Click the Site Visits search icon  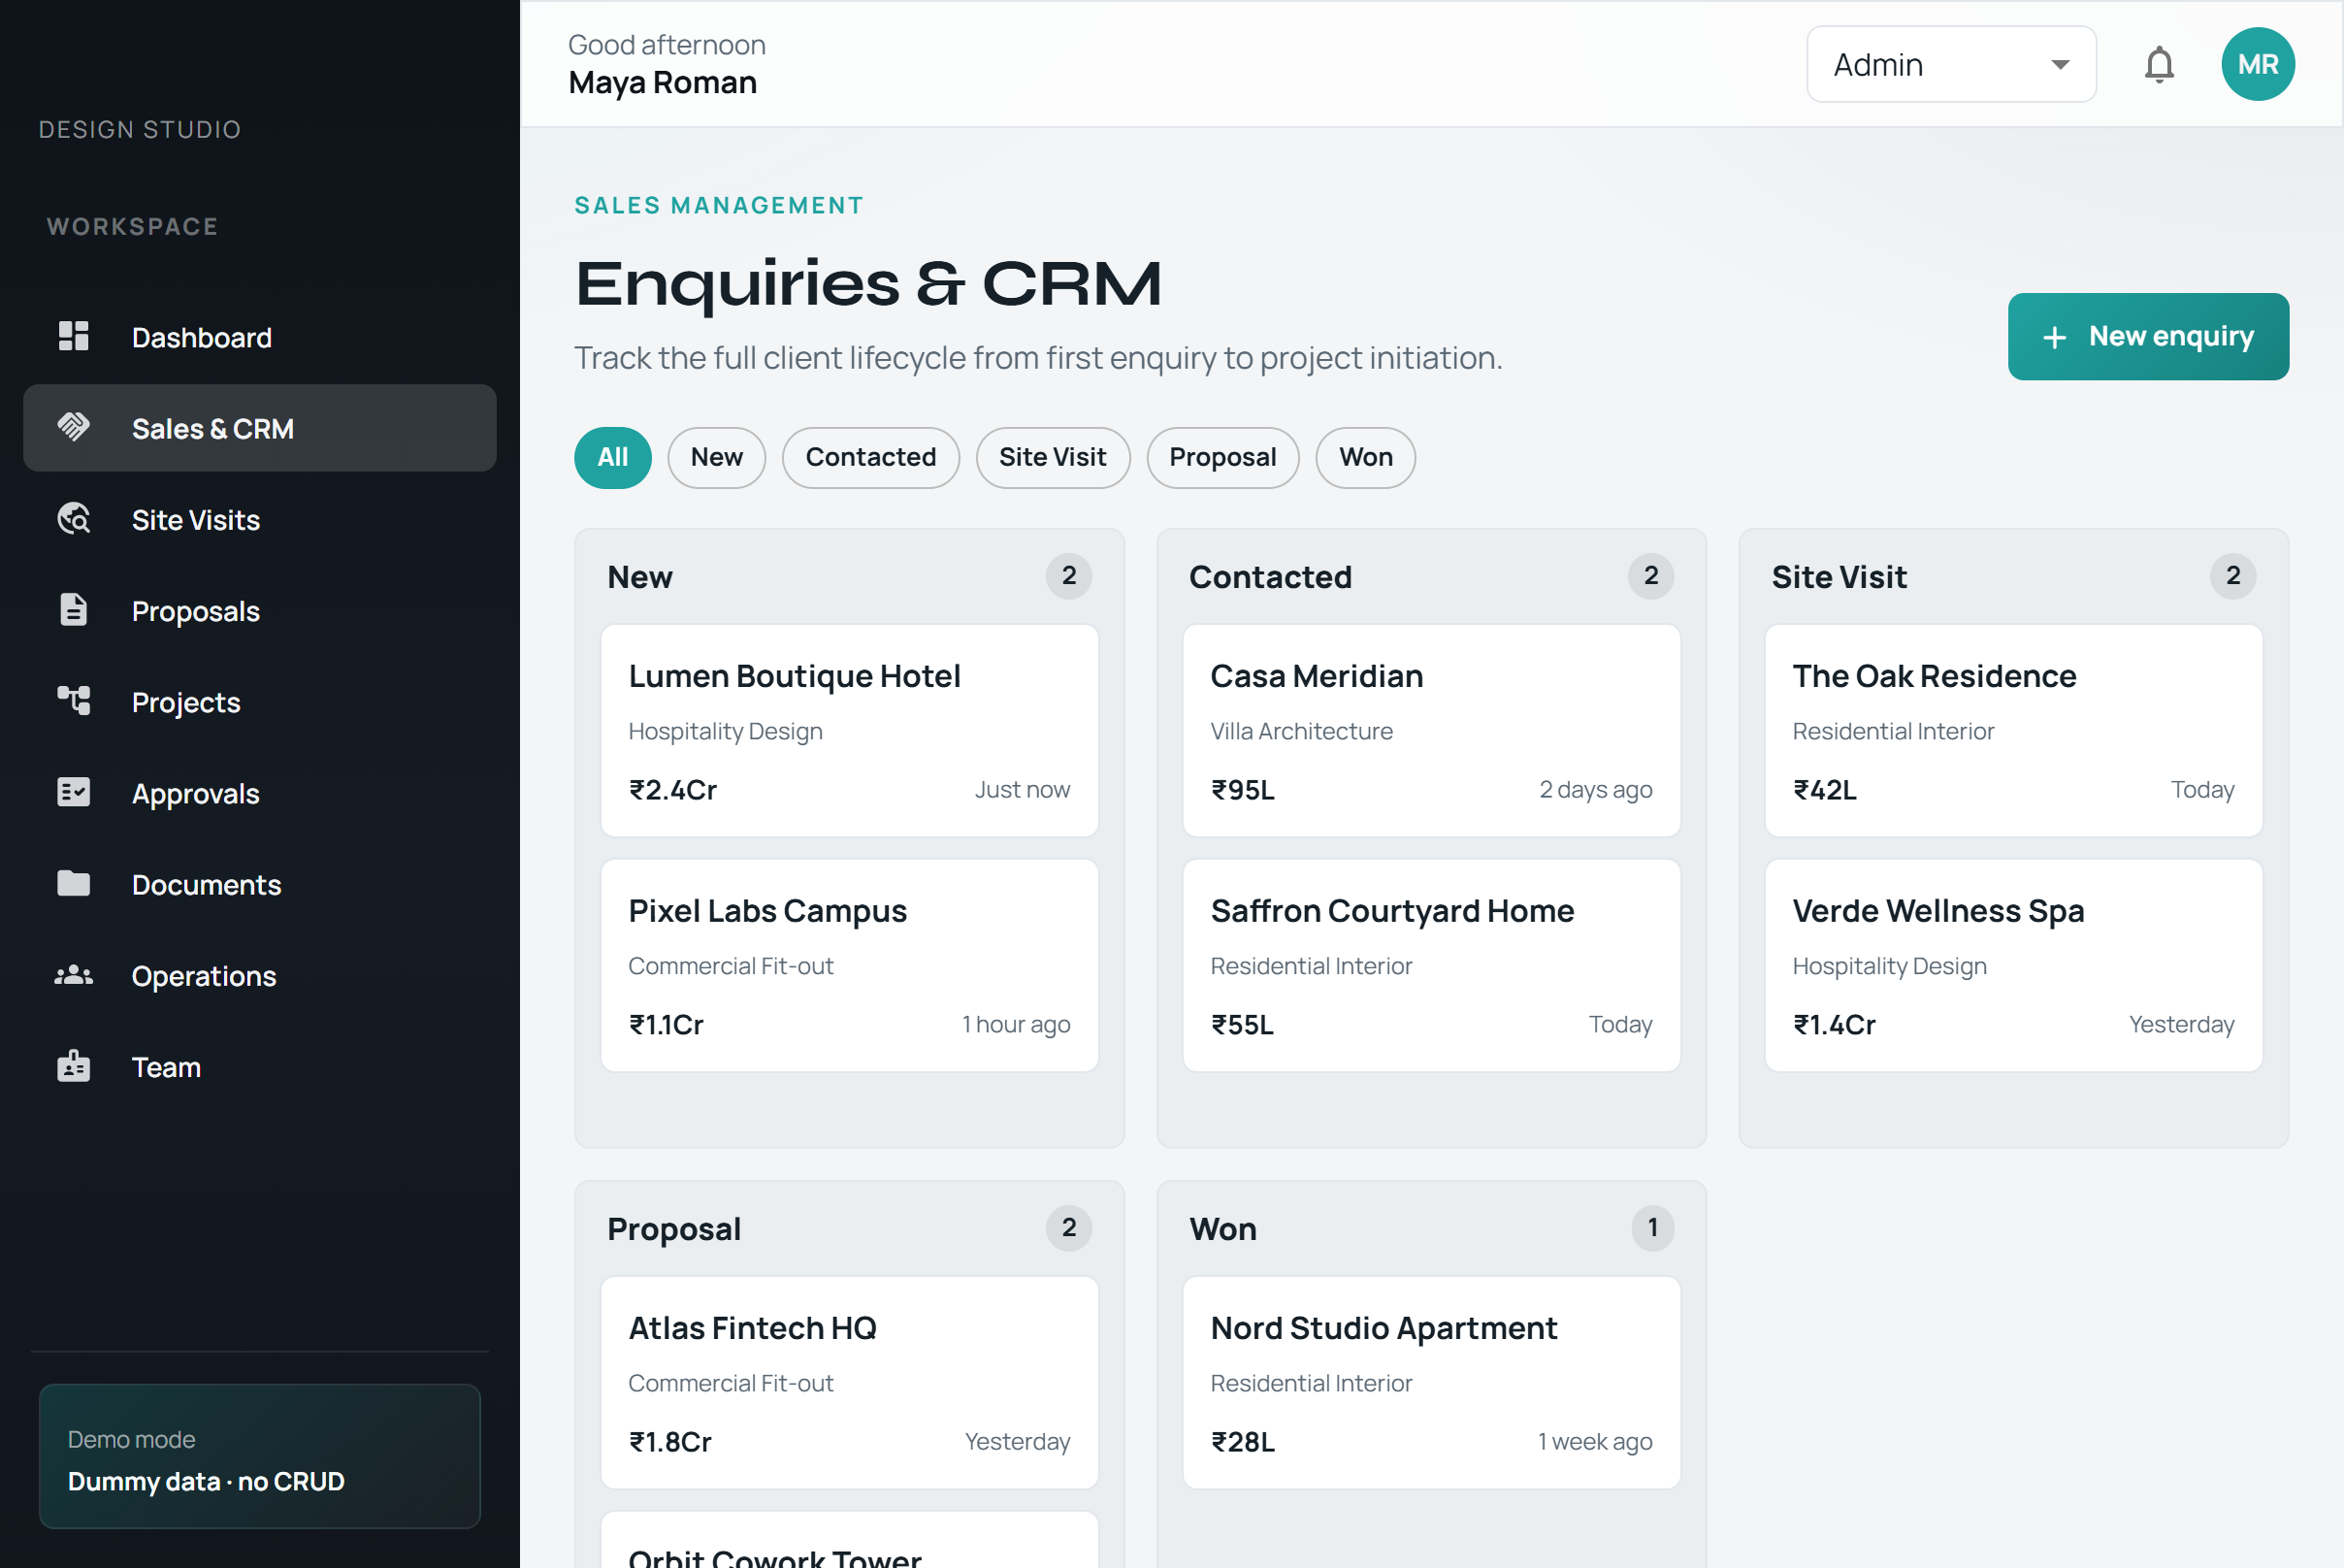point(74,519)
